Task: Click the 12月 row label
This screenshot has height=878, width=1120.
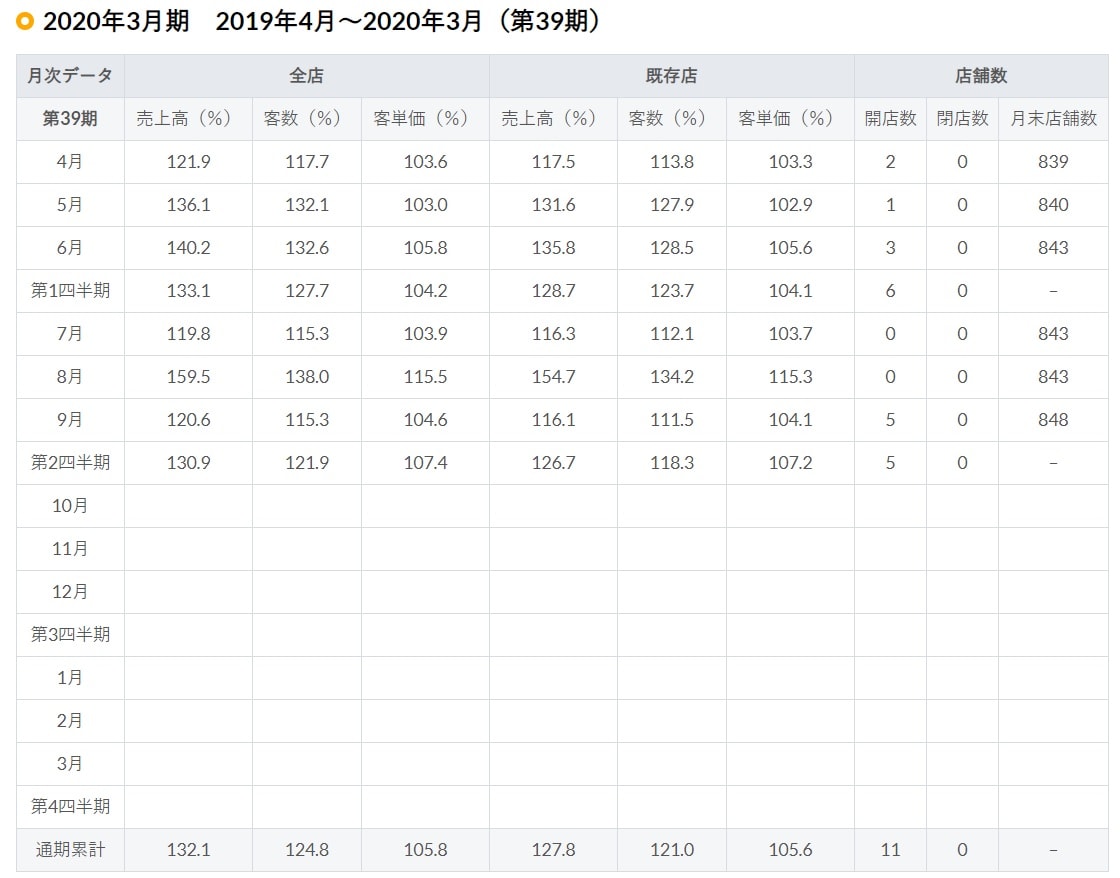Action: 70,592
